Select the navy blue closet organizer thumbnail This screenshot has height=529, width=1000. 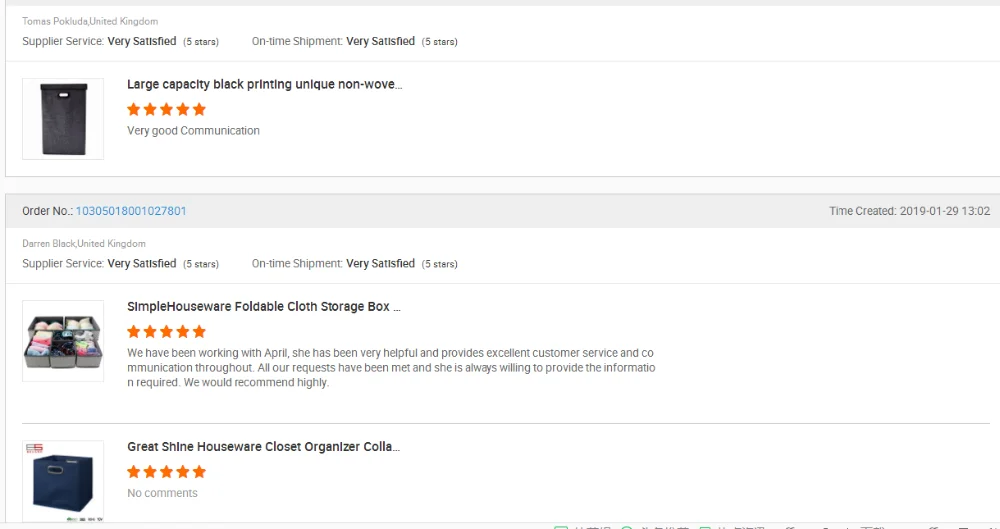63,482
